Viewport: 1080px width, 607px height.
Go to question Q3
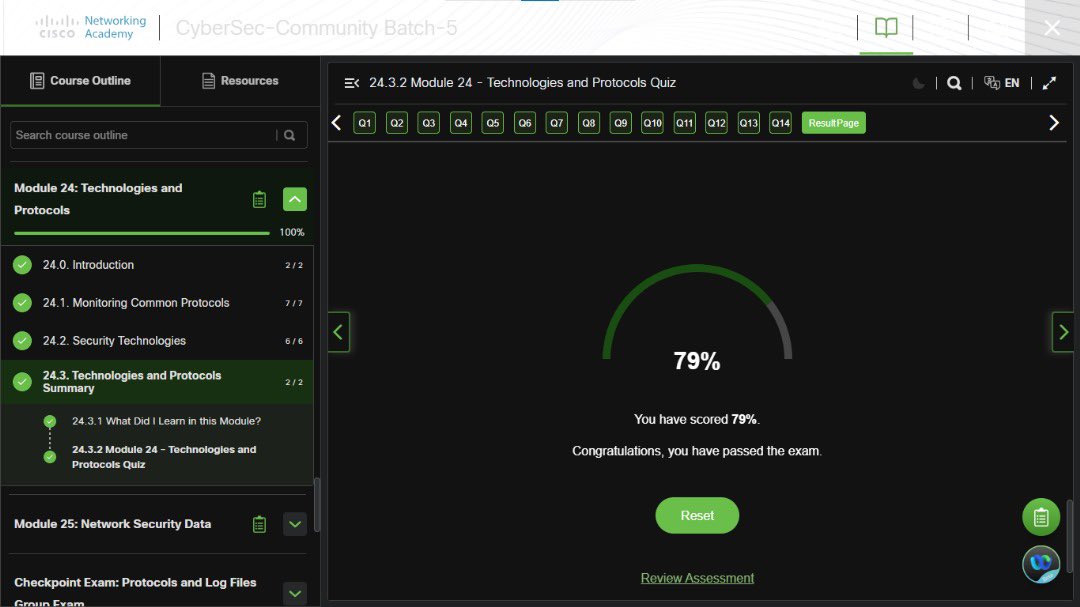[x=428, y=123]
